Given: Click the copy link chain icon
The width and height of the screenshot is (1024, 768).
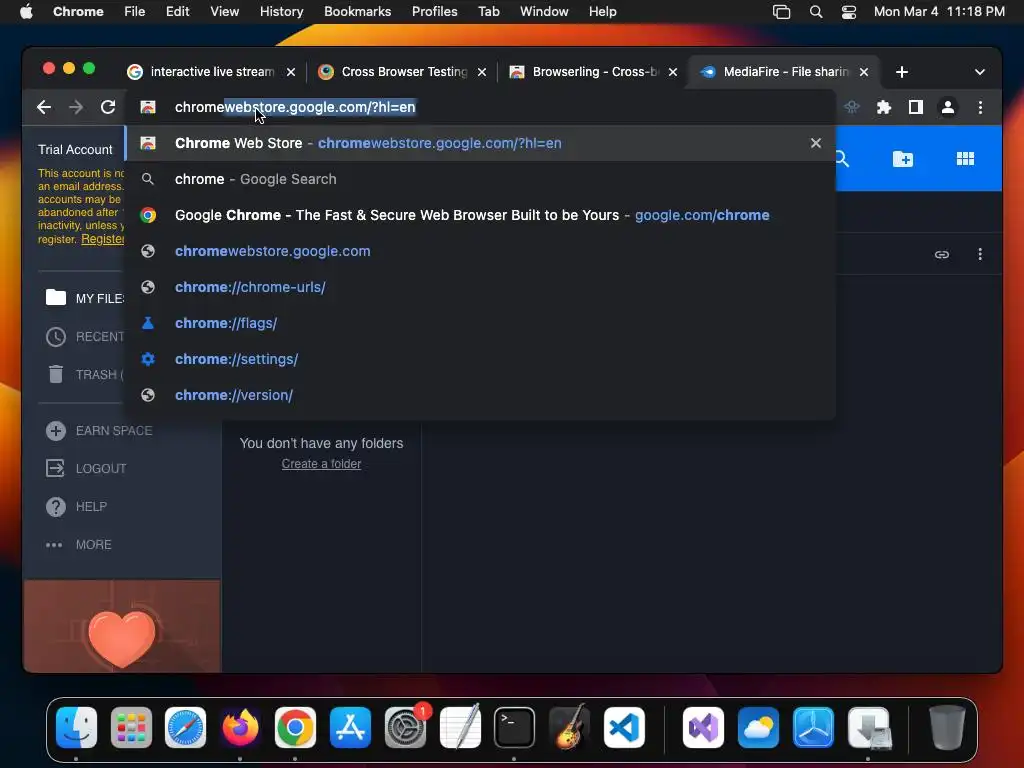Looking at the screenshot, I should tap(942, 254).
